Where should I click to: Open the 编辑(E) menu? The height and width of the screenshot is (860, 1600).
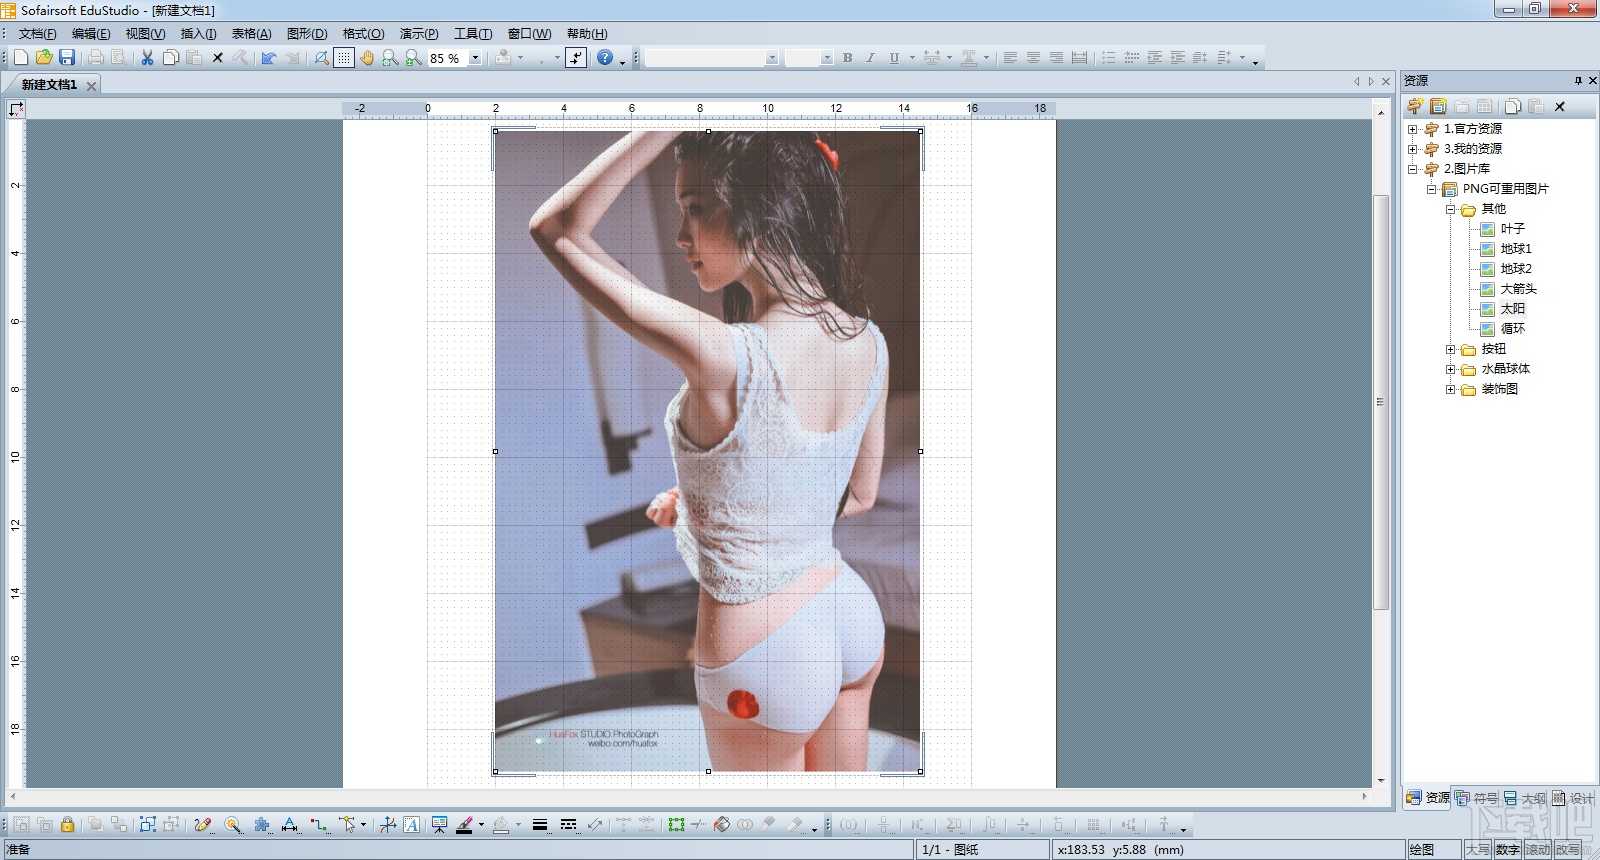click(x=91, y=34)
